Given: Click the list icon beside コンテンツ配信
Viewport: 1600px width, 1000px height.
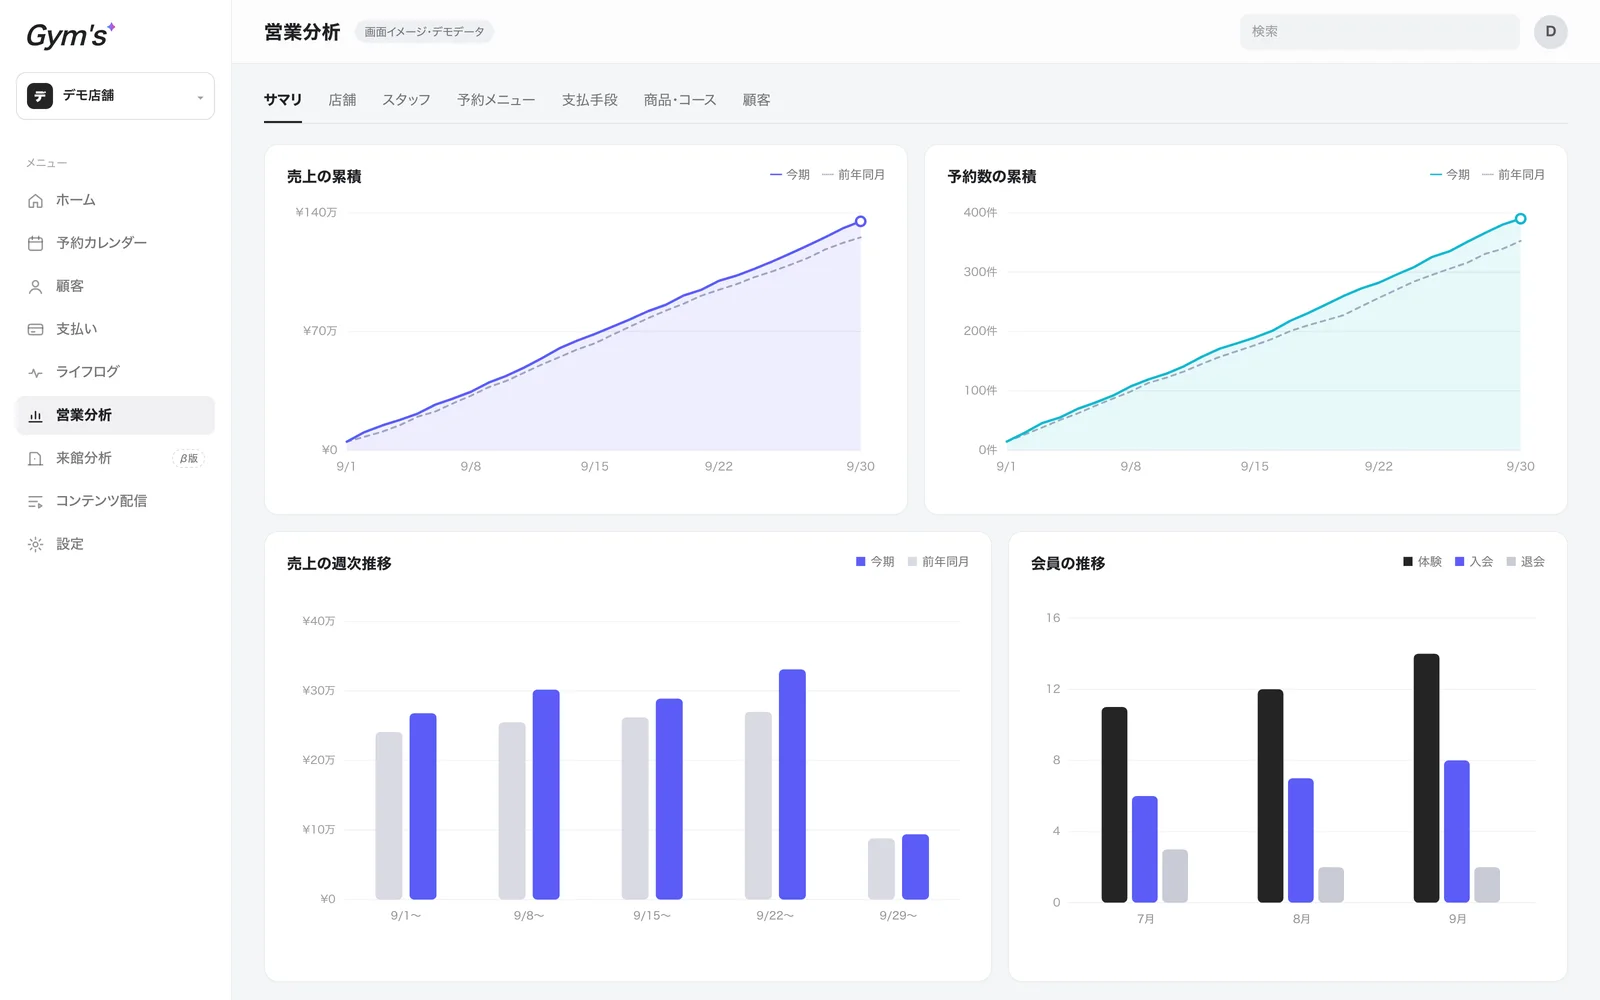Looking at the screenshot, I should coord(36,501).
